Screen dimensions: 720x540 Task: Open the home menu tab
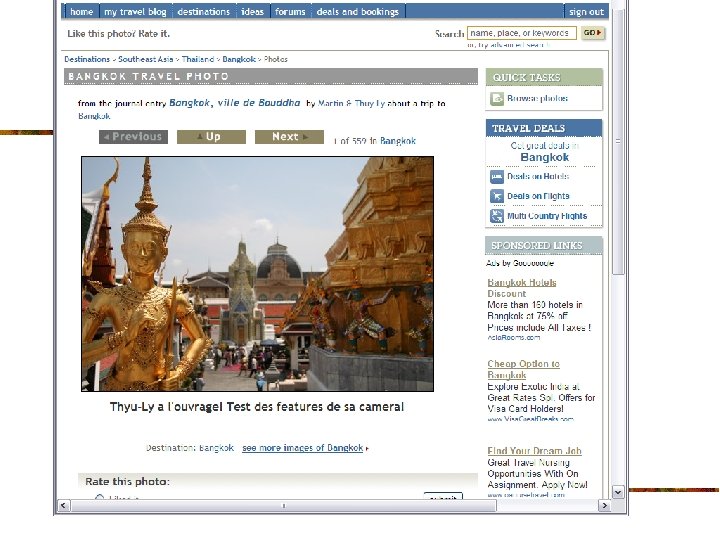coord(81,11)
